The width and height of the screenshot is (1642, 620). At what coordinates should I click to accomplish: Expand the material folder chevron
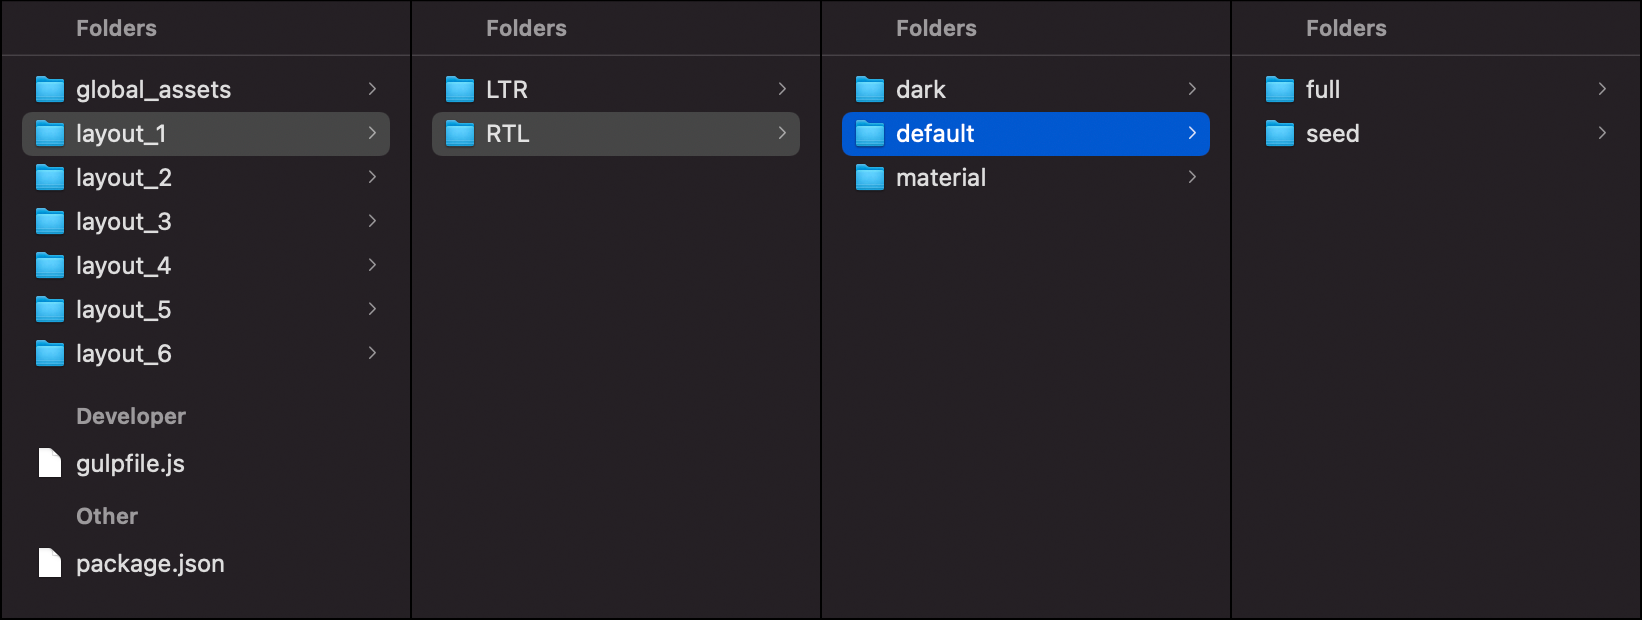point(1192,177)
